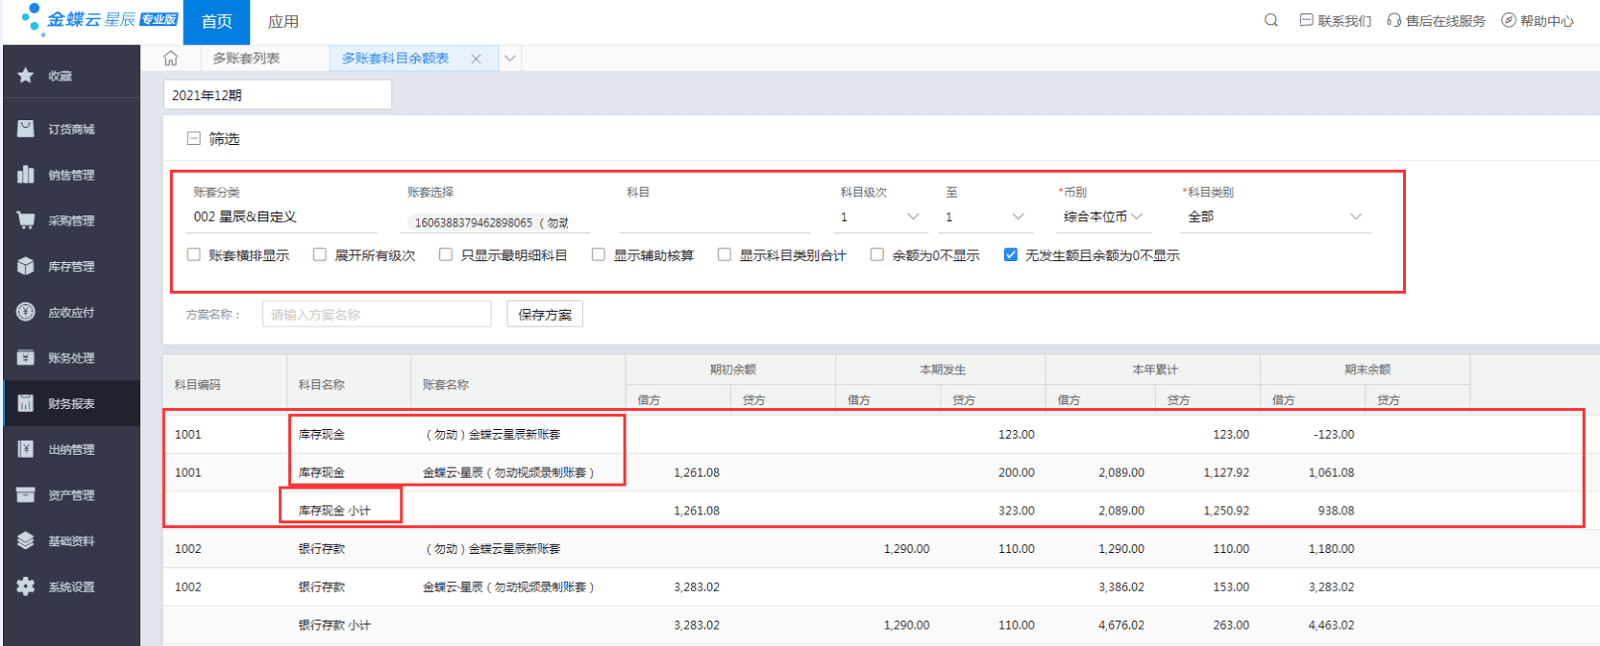Open 库存管理 sidebar module
Viewport: 1600px width, 646px height.
click(70, 267)
